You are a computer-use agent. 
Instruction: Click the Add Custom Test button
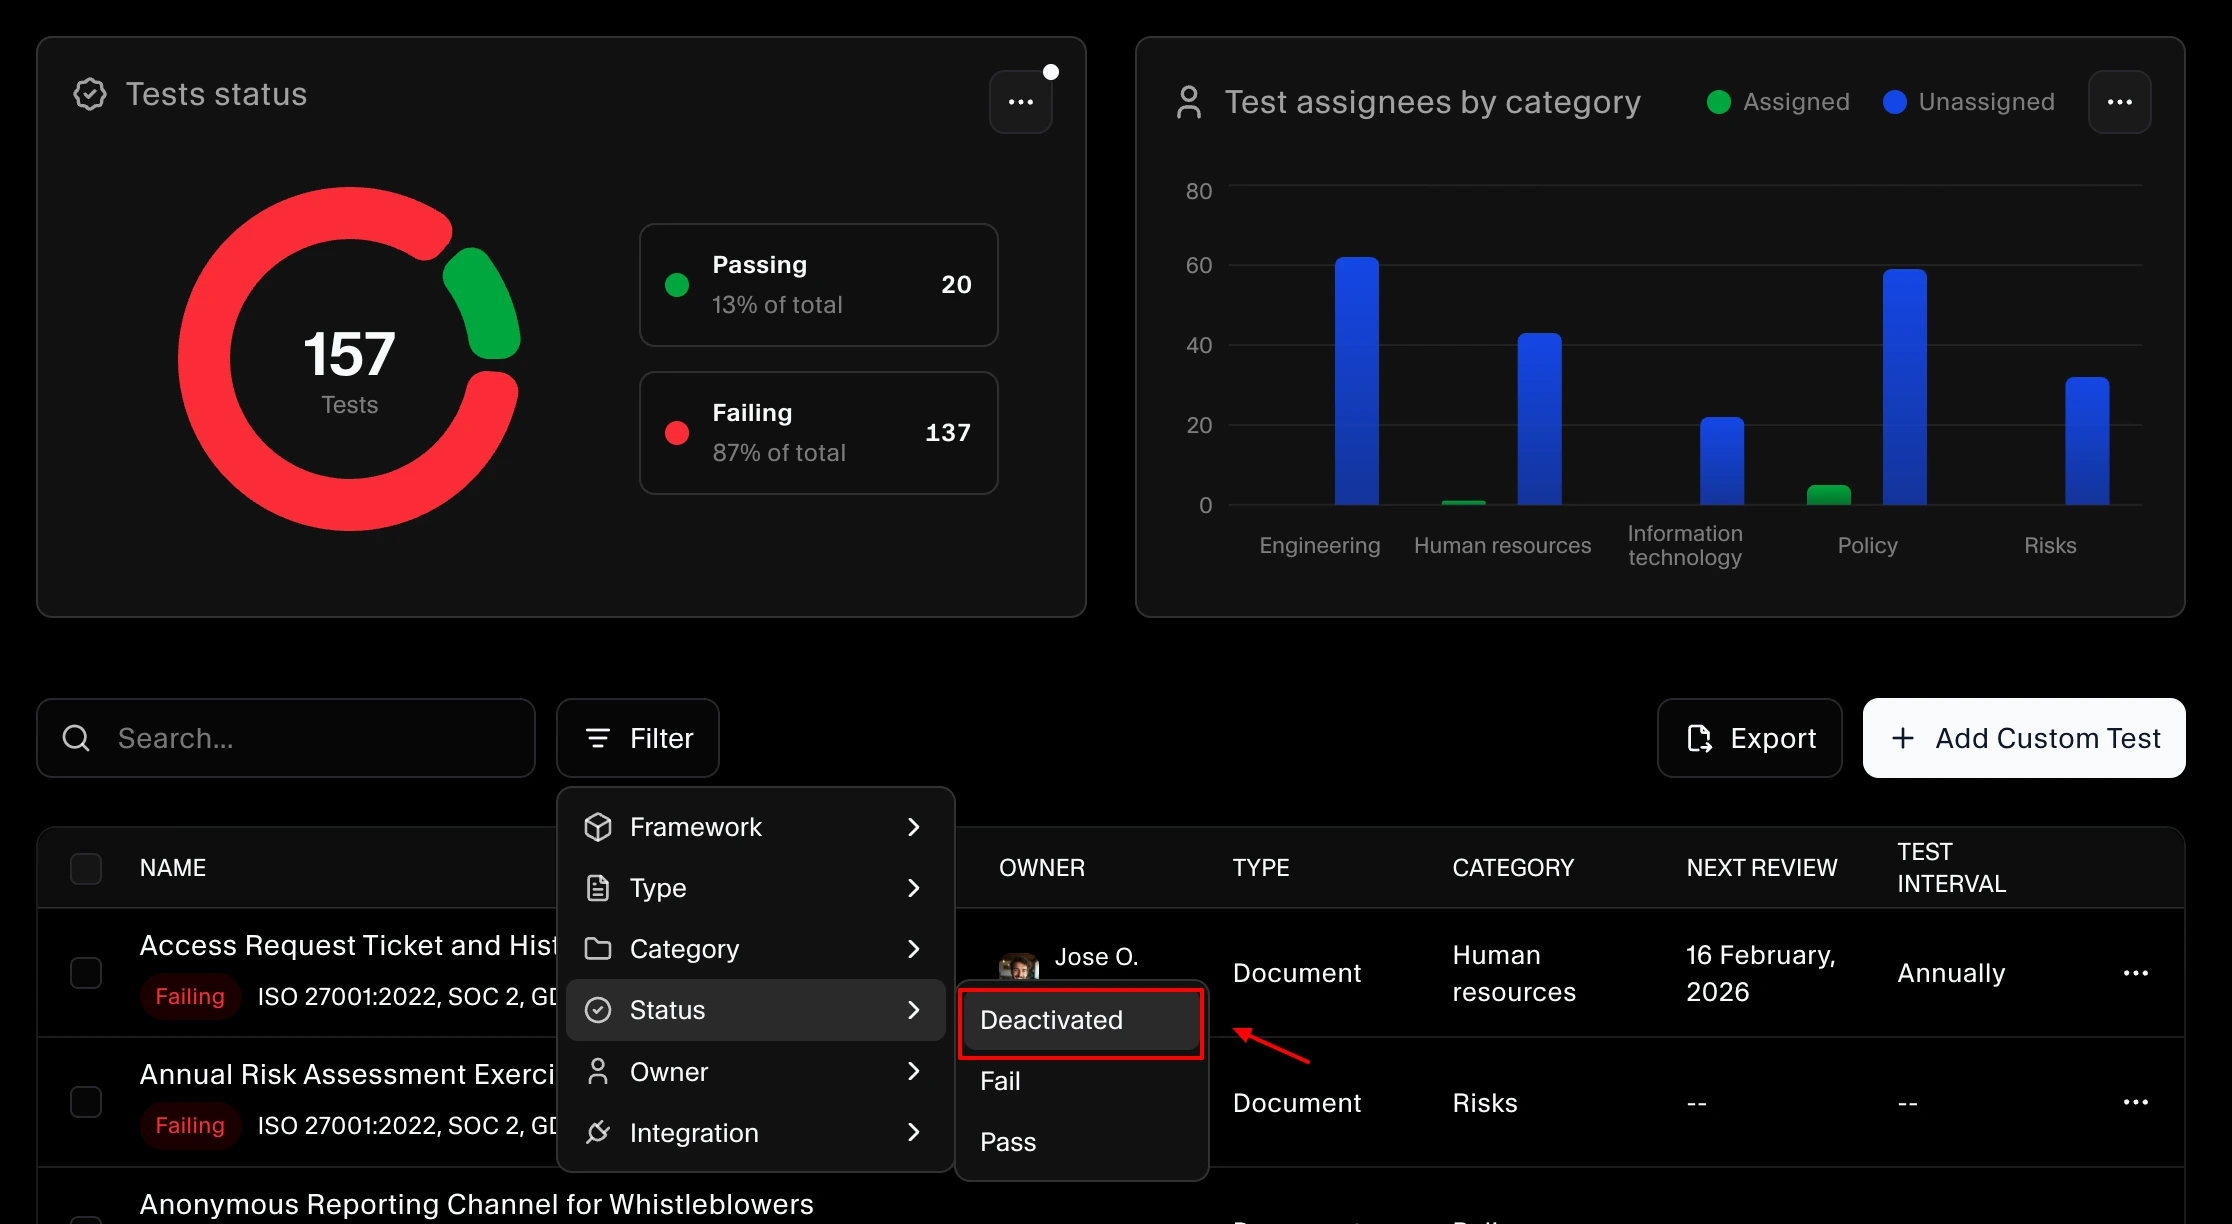(2023, 738)
